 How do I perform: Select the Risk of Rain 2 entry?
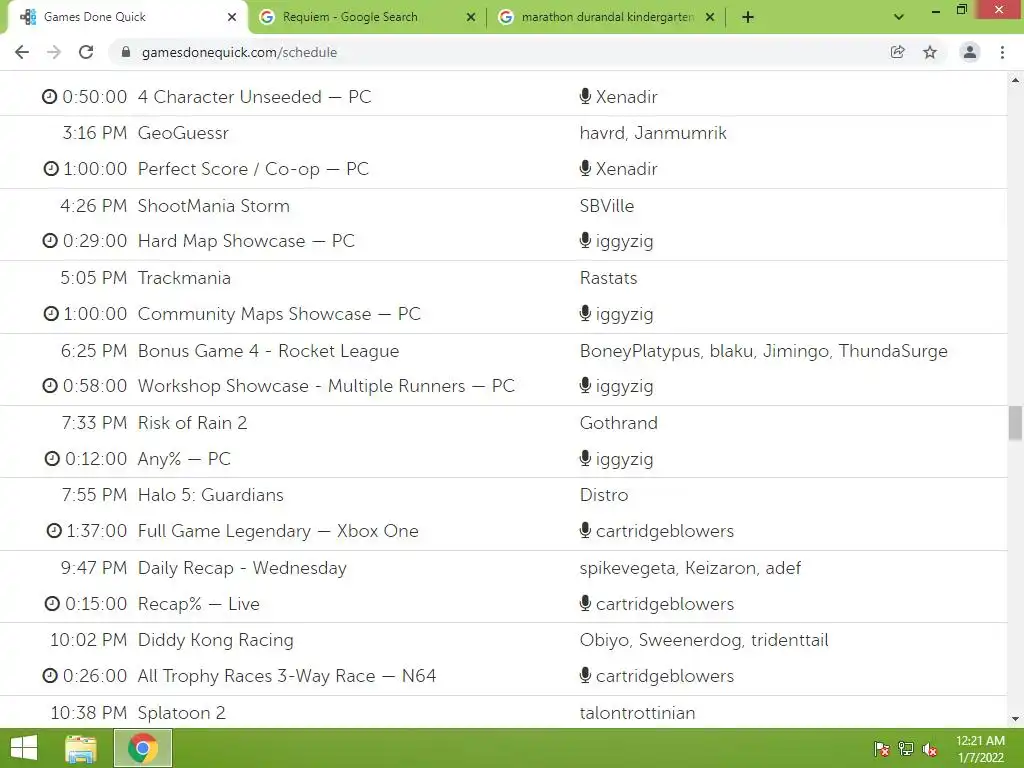tap(193, 423)
